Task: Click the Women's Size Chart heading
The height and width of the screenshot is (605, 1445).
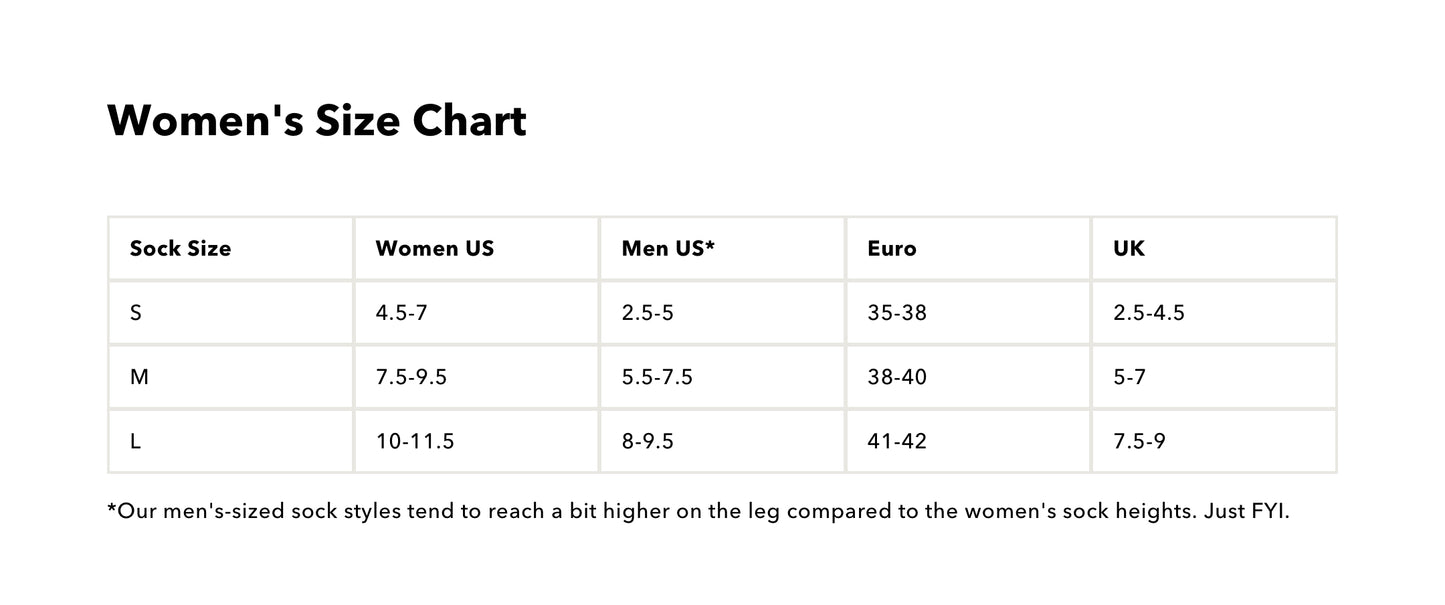Action: (316, 122)
